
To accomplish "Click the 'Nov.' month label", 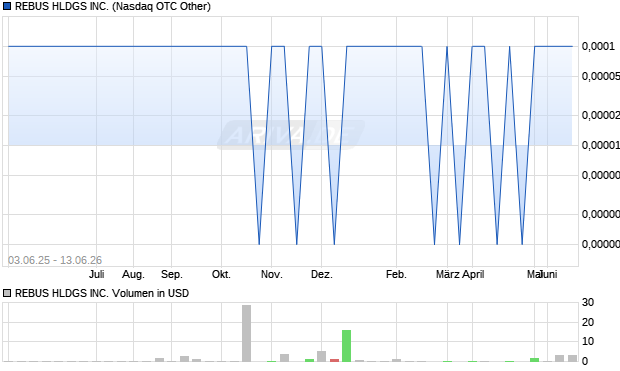I will 272,274.
